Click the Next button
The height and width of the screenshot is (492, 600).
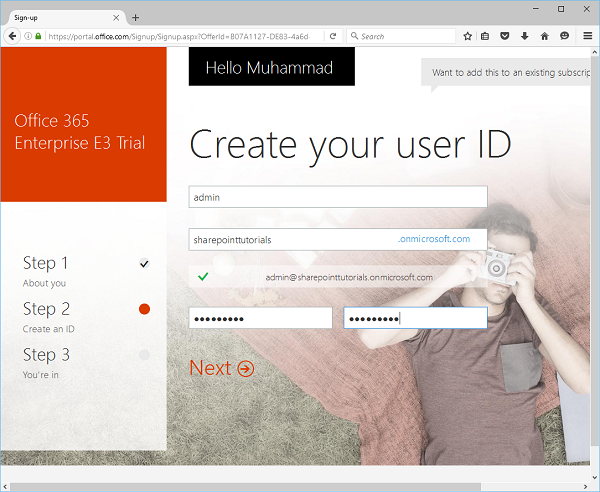221,368
